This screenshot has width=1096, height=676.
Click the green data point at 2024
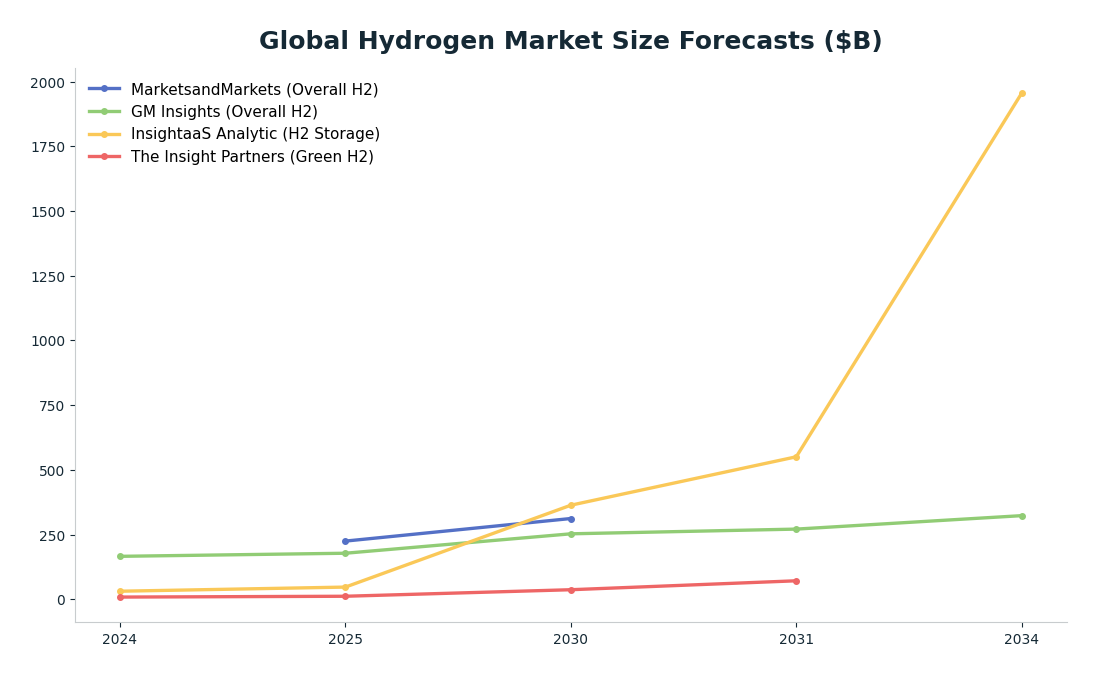pos(120,556)
